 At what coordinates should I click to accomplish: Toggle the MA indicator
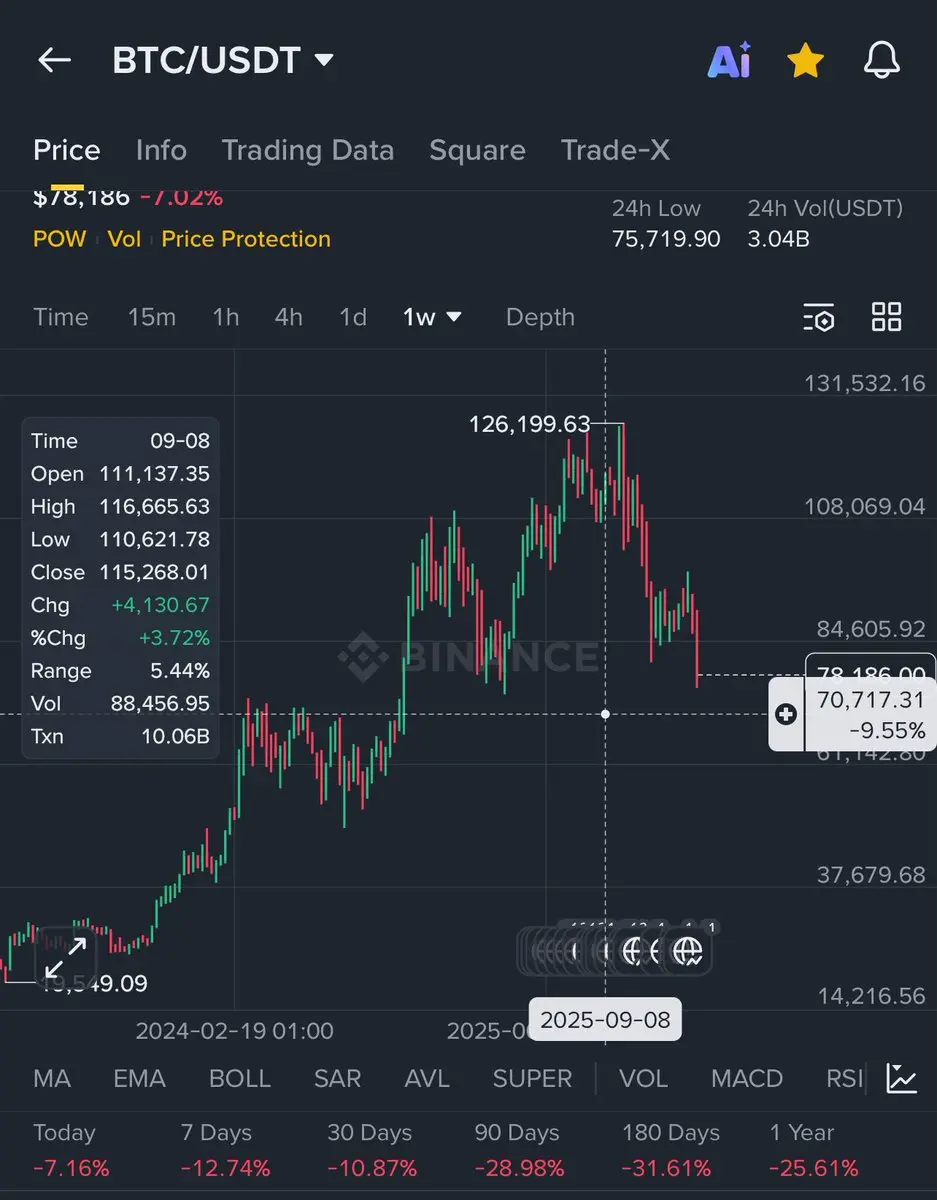[52, 1079]
